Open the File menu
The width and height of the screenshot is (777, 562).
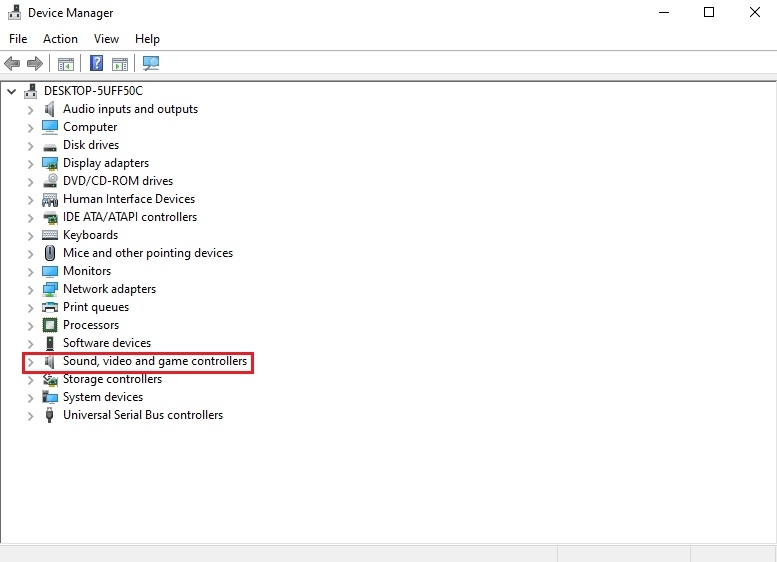coord(18,39)
